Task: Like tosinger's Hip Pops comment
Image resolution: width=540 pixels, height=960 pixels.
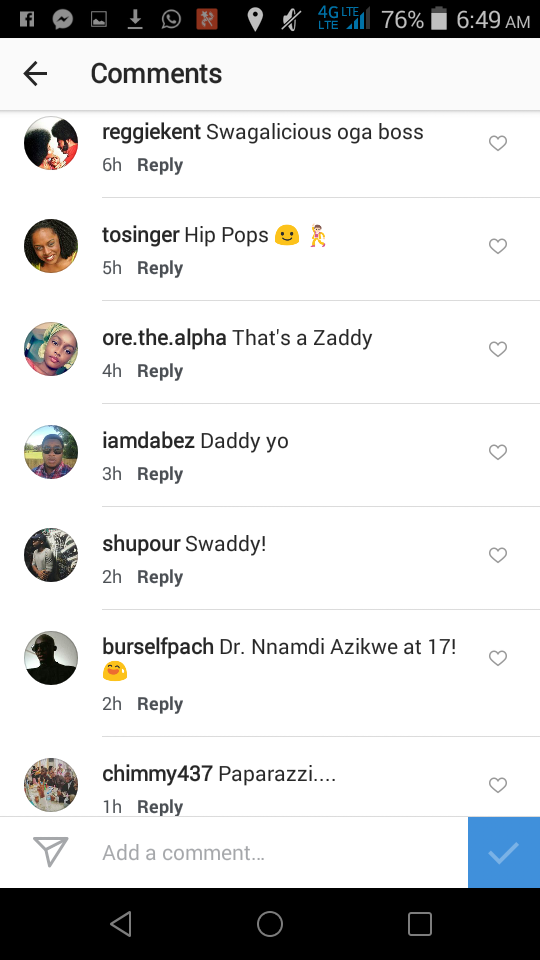Action: (x=498, y=246)
